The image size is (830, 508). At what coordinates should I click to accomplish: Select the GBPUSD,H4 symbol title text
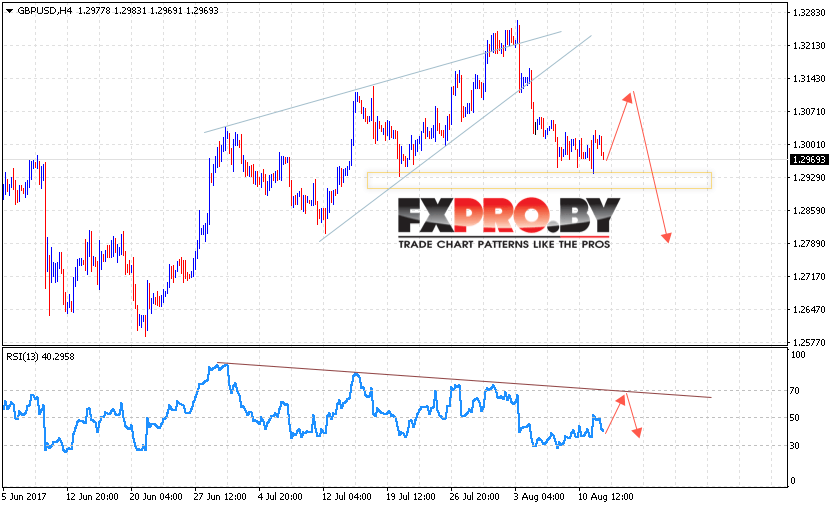(45, 11)
